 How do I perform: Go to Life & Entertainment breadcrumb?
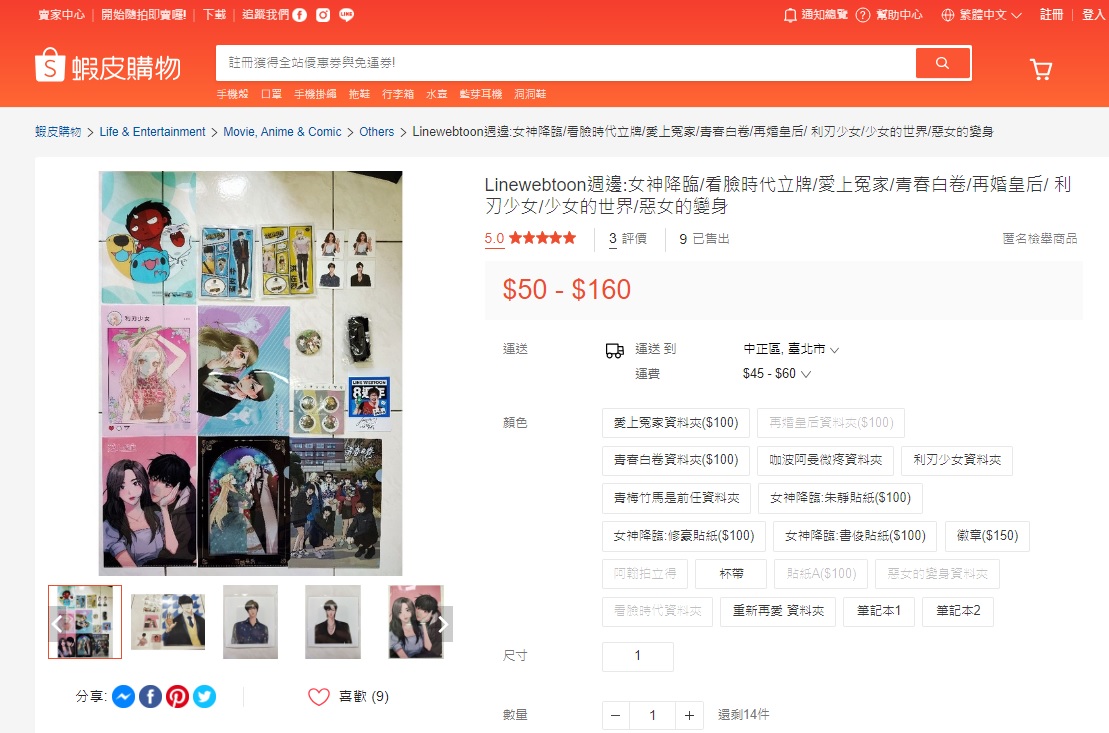coord(152,132)
